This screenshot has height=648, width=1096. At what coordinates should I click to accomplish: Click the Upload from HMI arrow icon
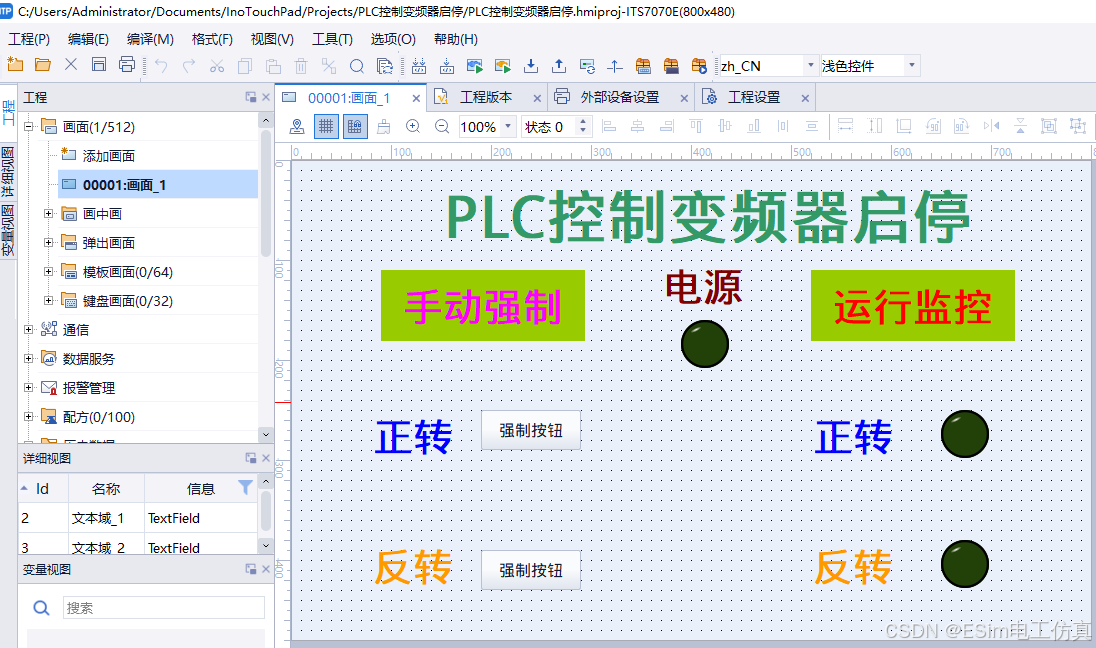(x=558, y=66)
